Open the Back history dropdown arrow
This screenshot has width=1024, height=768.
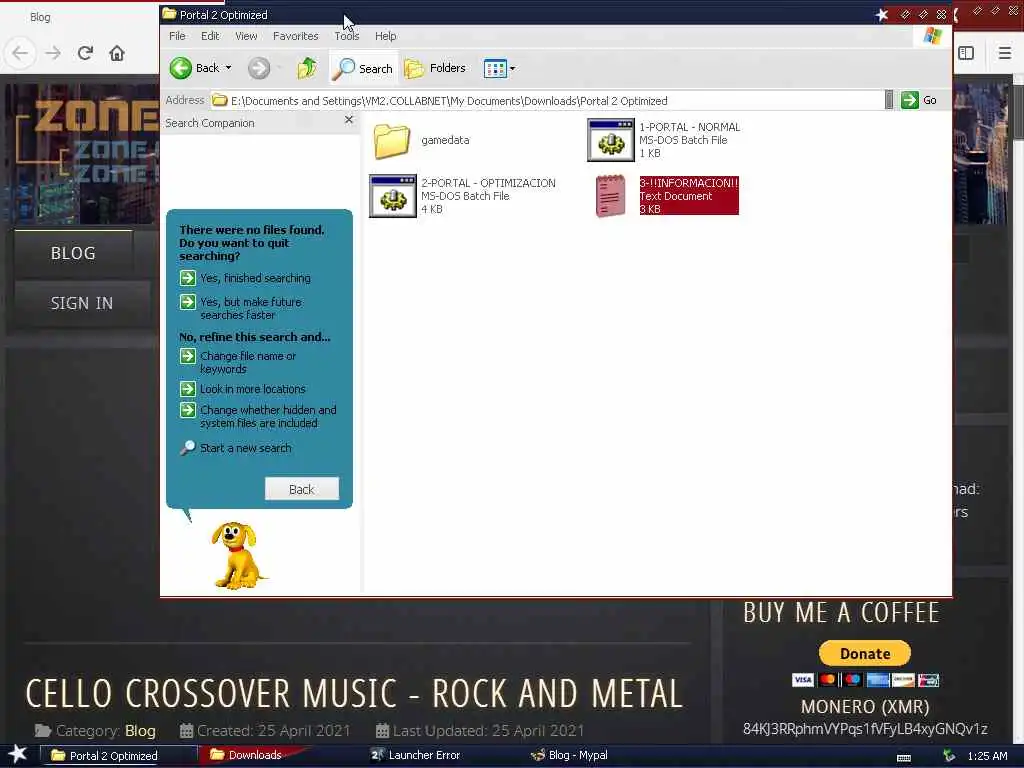(229, 68)
